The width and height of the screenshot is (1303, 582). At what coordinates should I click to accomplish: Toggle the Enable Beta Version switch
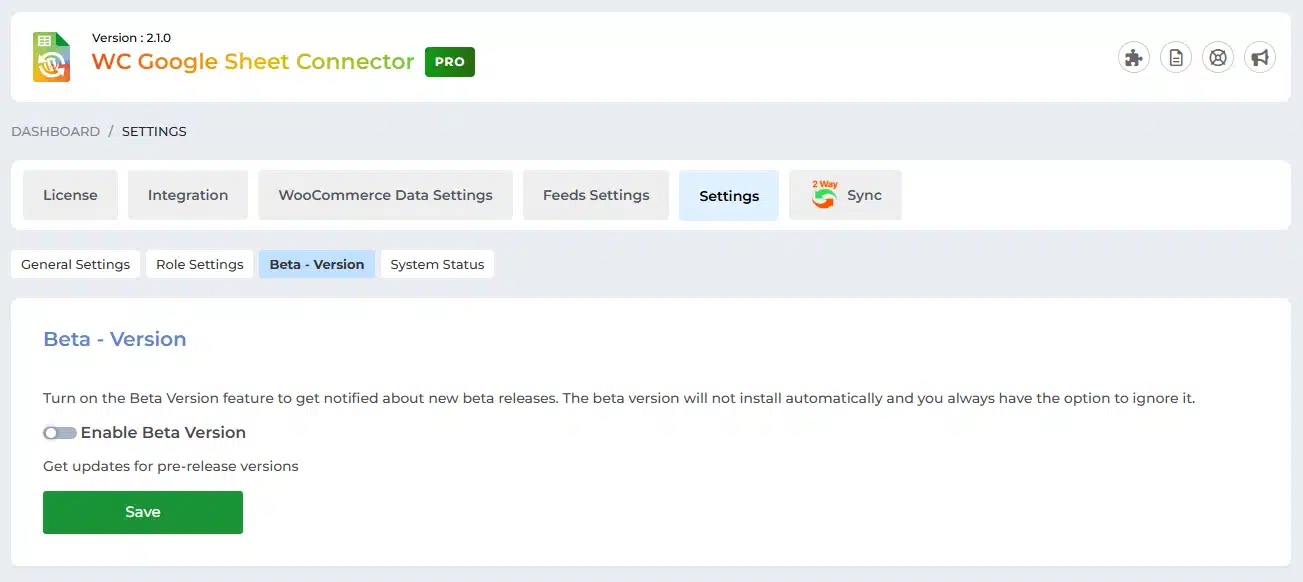(60, 433)
